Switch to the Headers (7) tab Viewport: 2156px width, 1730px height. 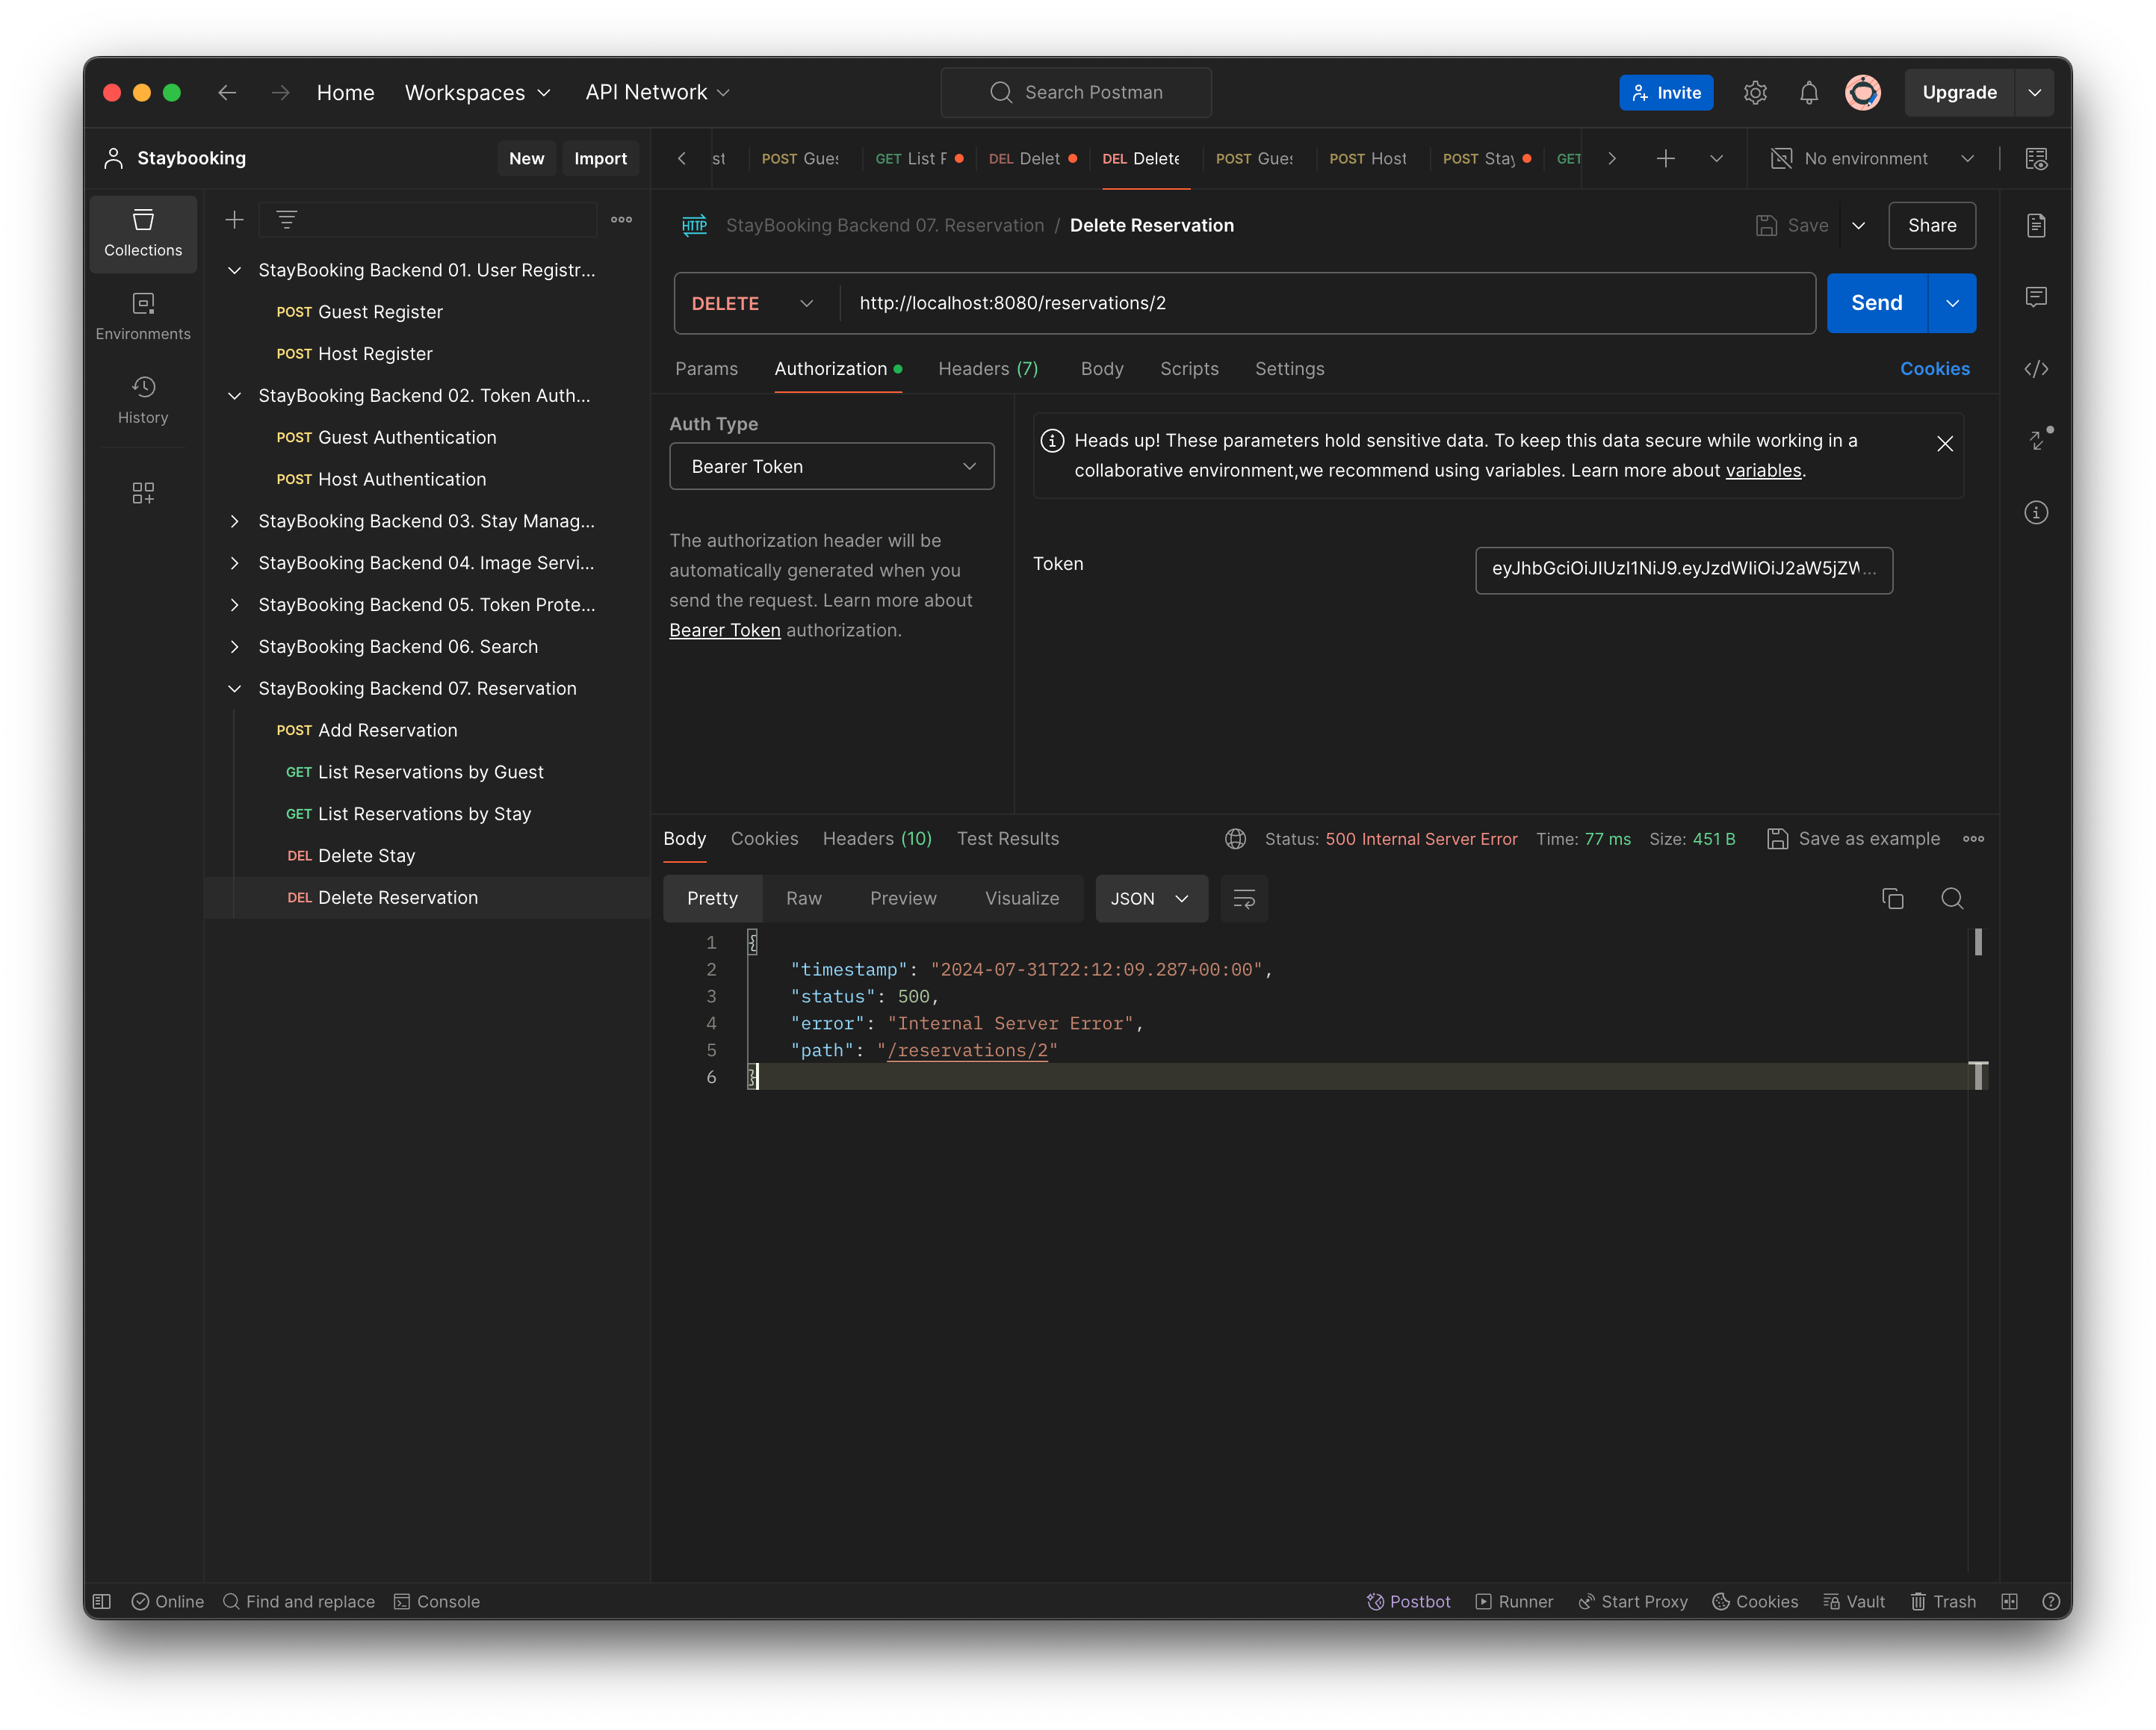987,368
